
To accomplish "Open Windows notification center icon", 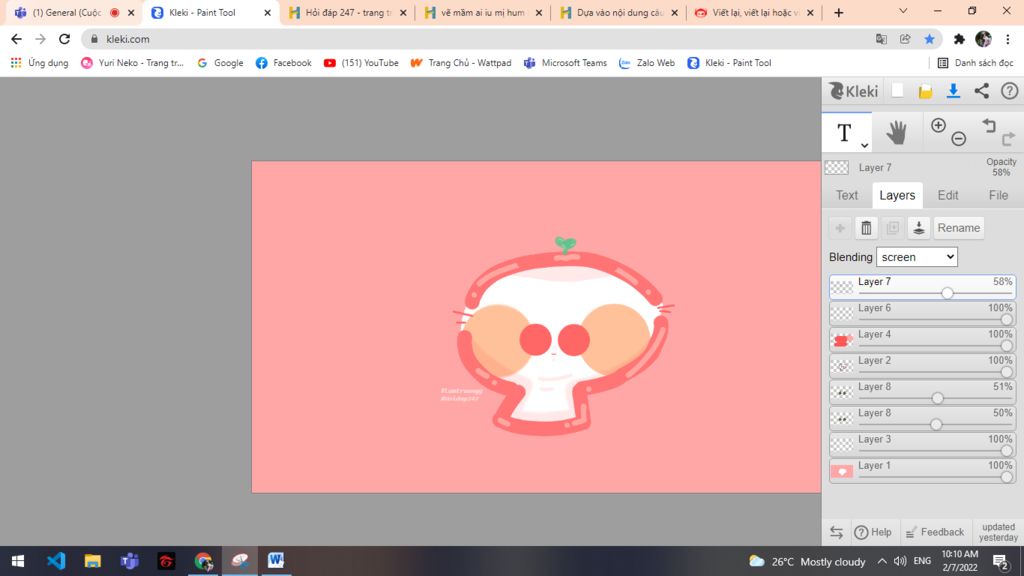I will (x=1000, y=561).
